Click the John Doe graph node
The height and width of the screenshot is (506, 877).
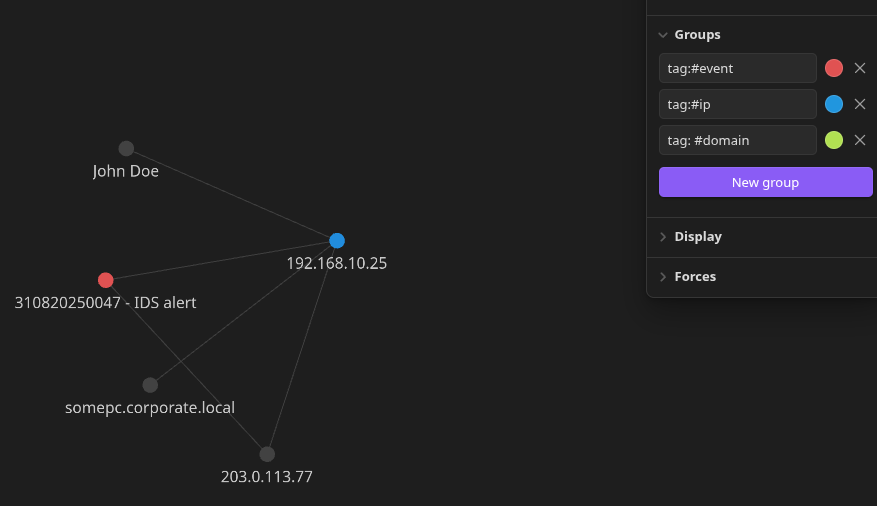(x=126, y=149)
